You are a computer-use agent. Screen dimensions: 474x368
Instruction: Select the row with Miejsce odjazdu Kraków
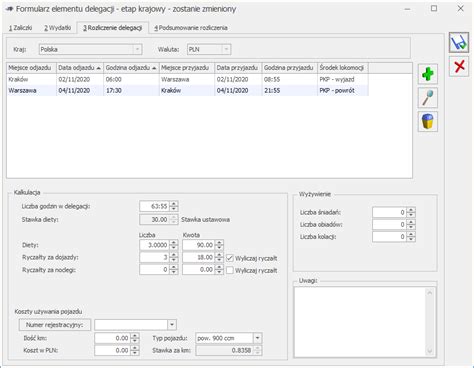(187, 79)
